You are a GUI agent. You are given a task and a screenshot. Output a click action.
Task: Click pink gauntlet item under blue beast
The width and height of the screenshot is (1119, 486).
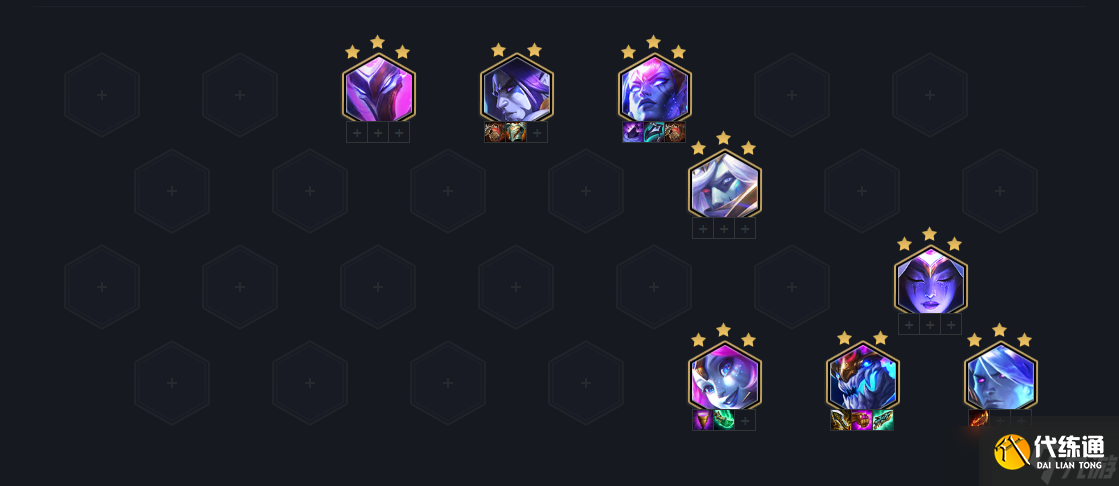pyautogui.click(x=862, y=420)
